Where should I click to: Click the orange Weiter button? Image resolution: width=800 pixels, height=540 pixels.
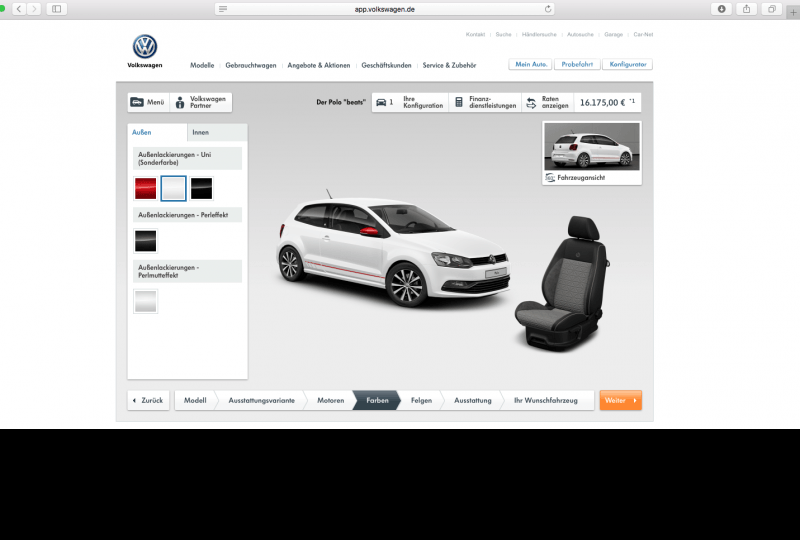coord(620,400)
